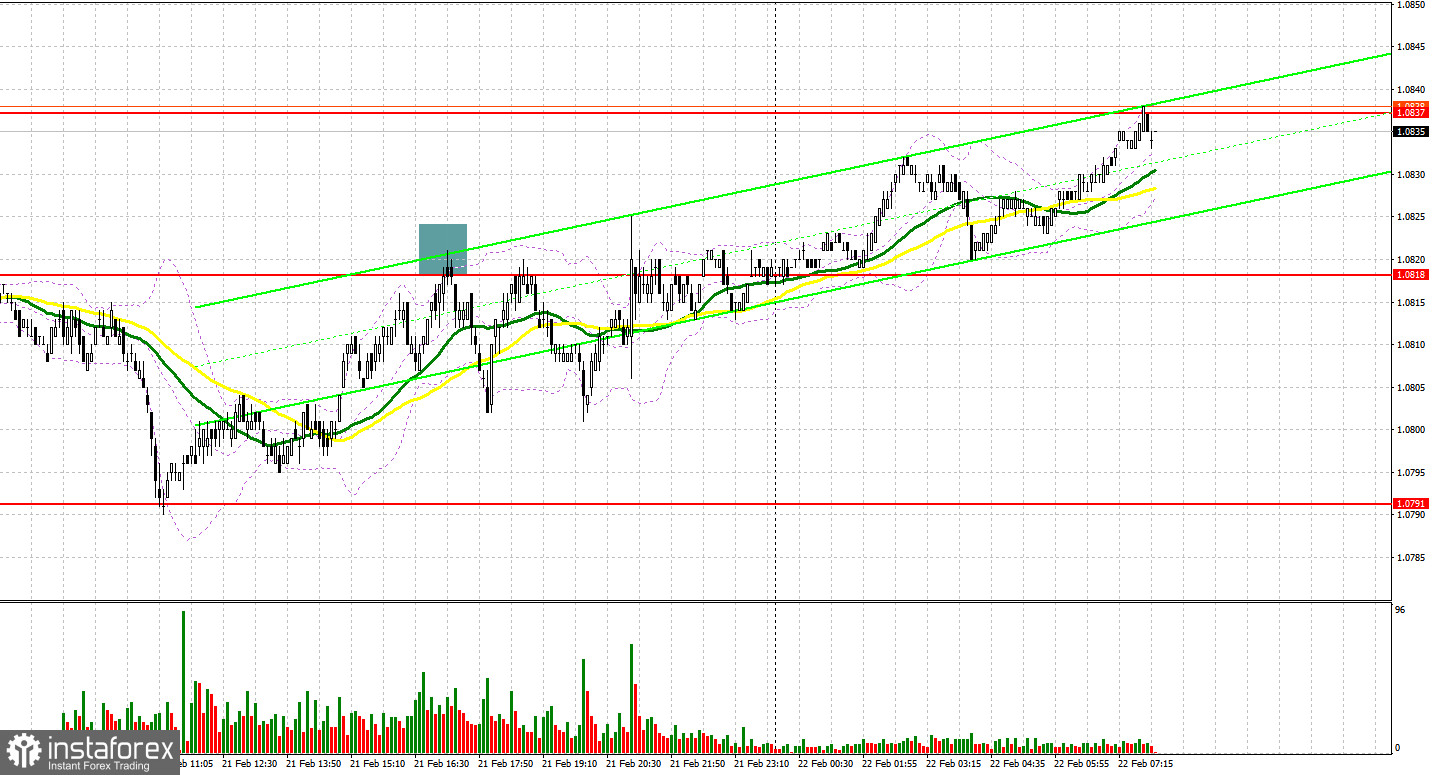Screen dimensions: 1432x775
Task: Click the 1.0830 price axis label
Action: tap(1410, 174)
